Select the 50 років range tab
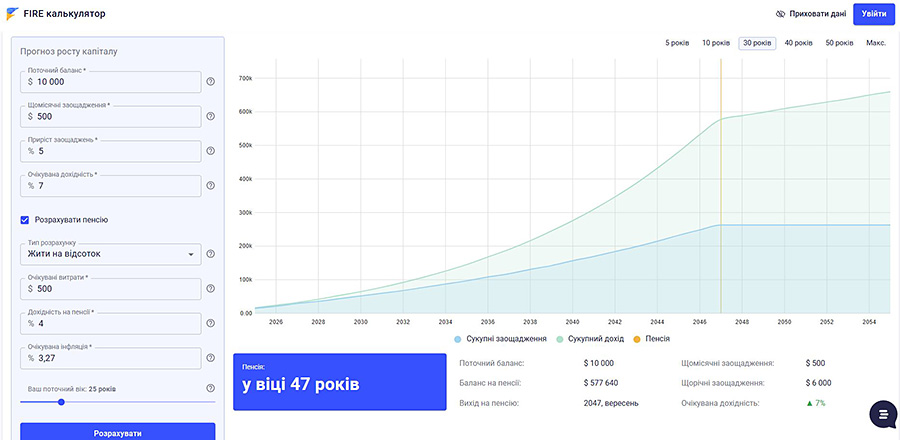The height and width of the screenshot is (440, 900). click(839, 43)
